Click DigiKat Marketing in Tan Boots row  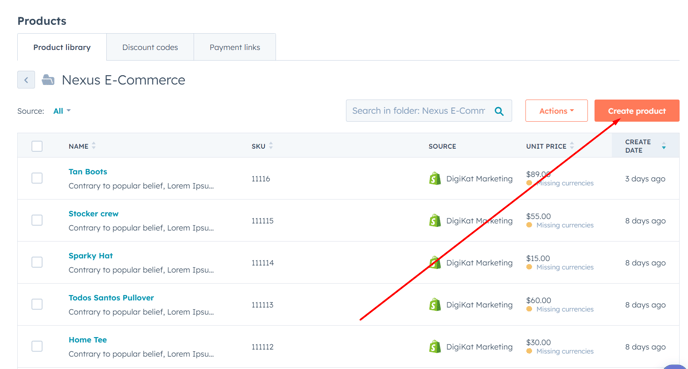(479, 179)
